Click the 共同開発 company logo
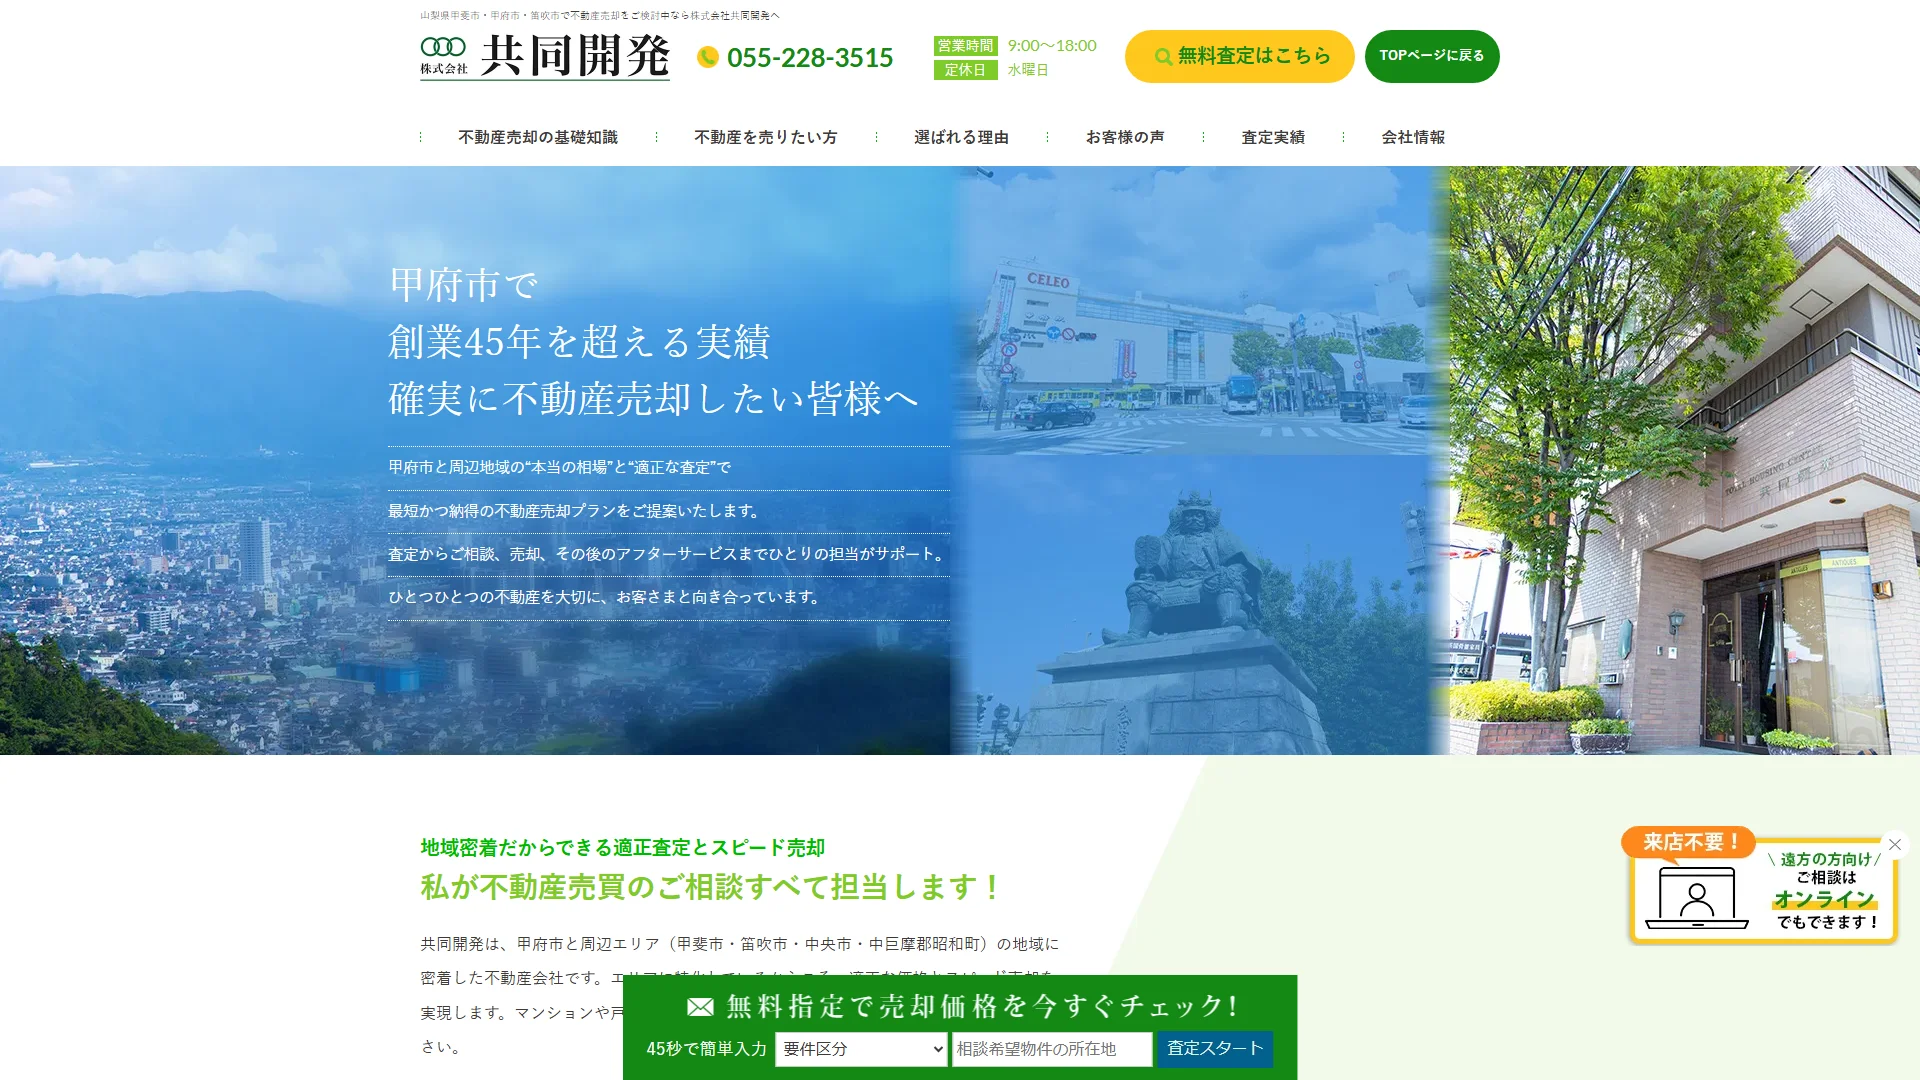This screenshot has height=1080, width=1920. tap(545, 56)
